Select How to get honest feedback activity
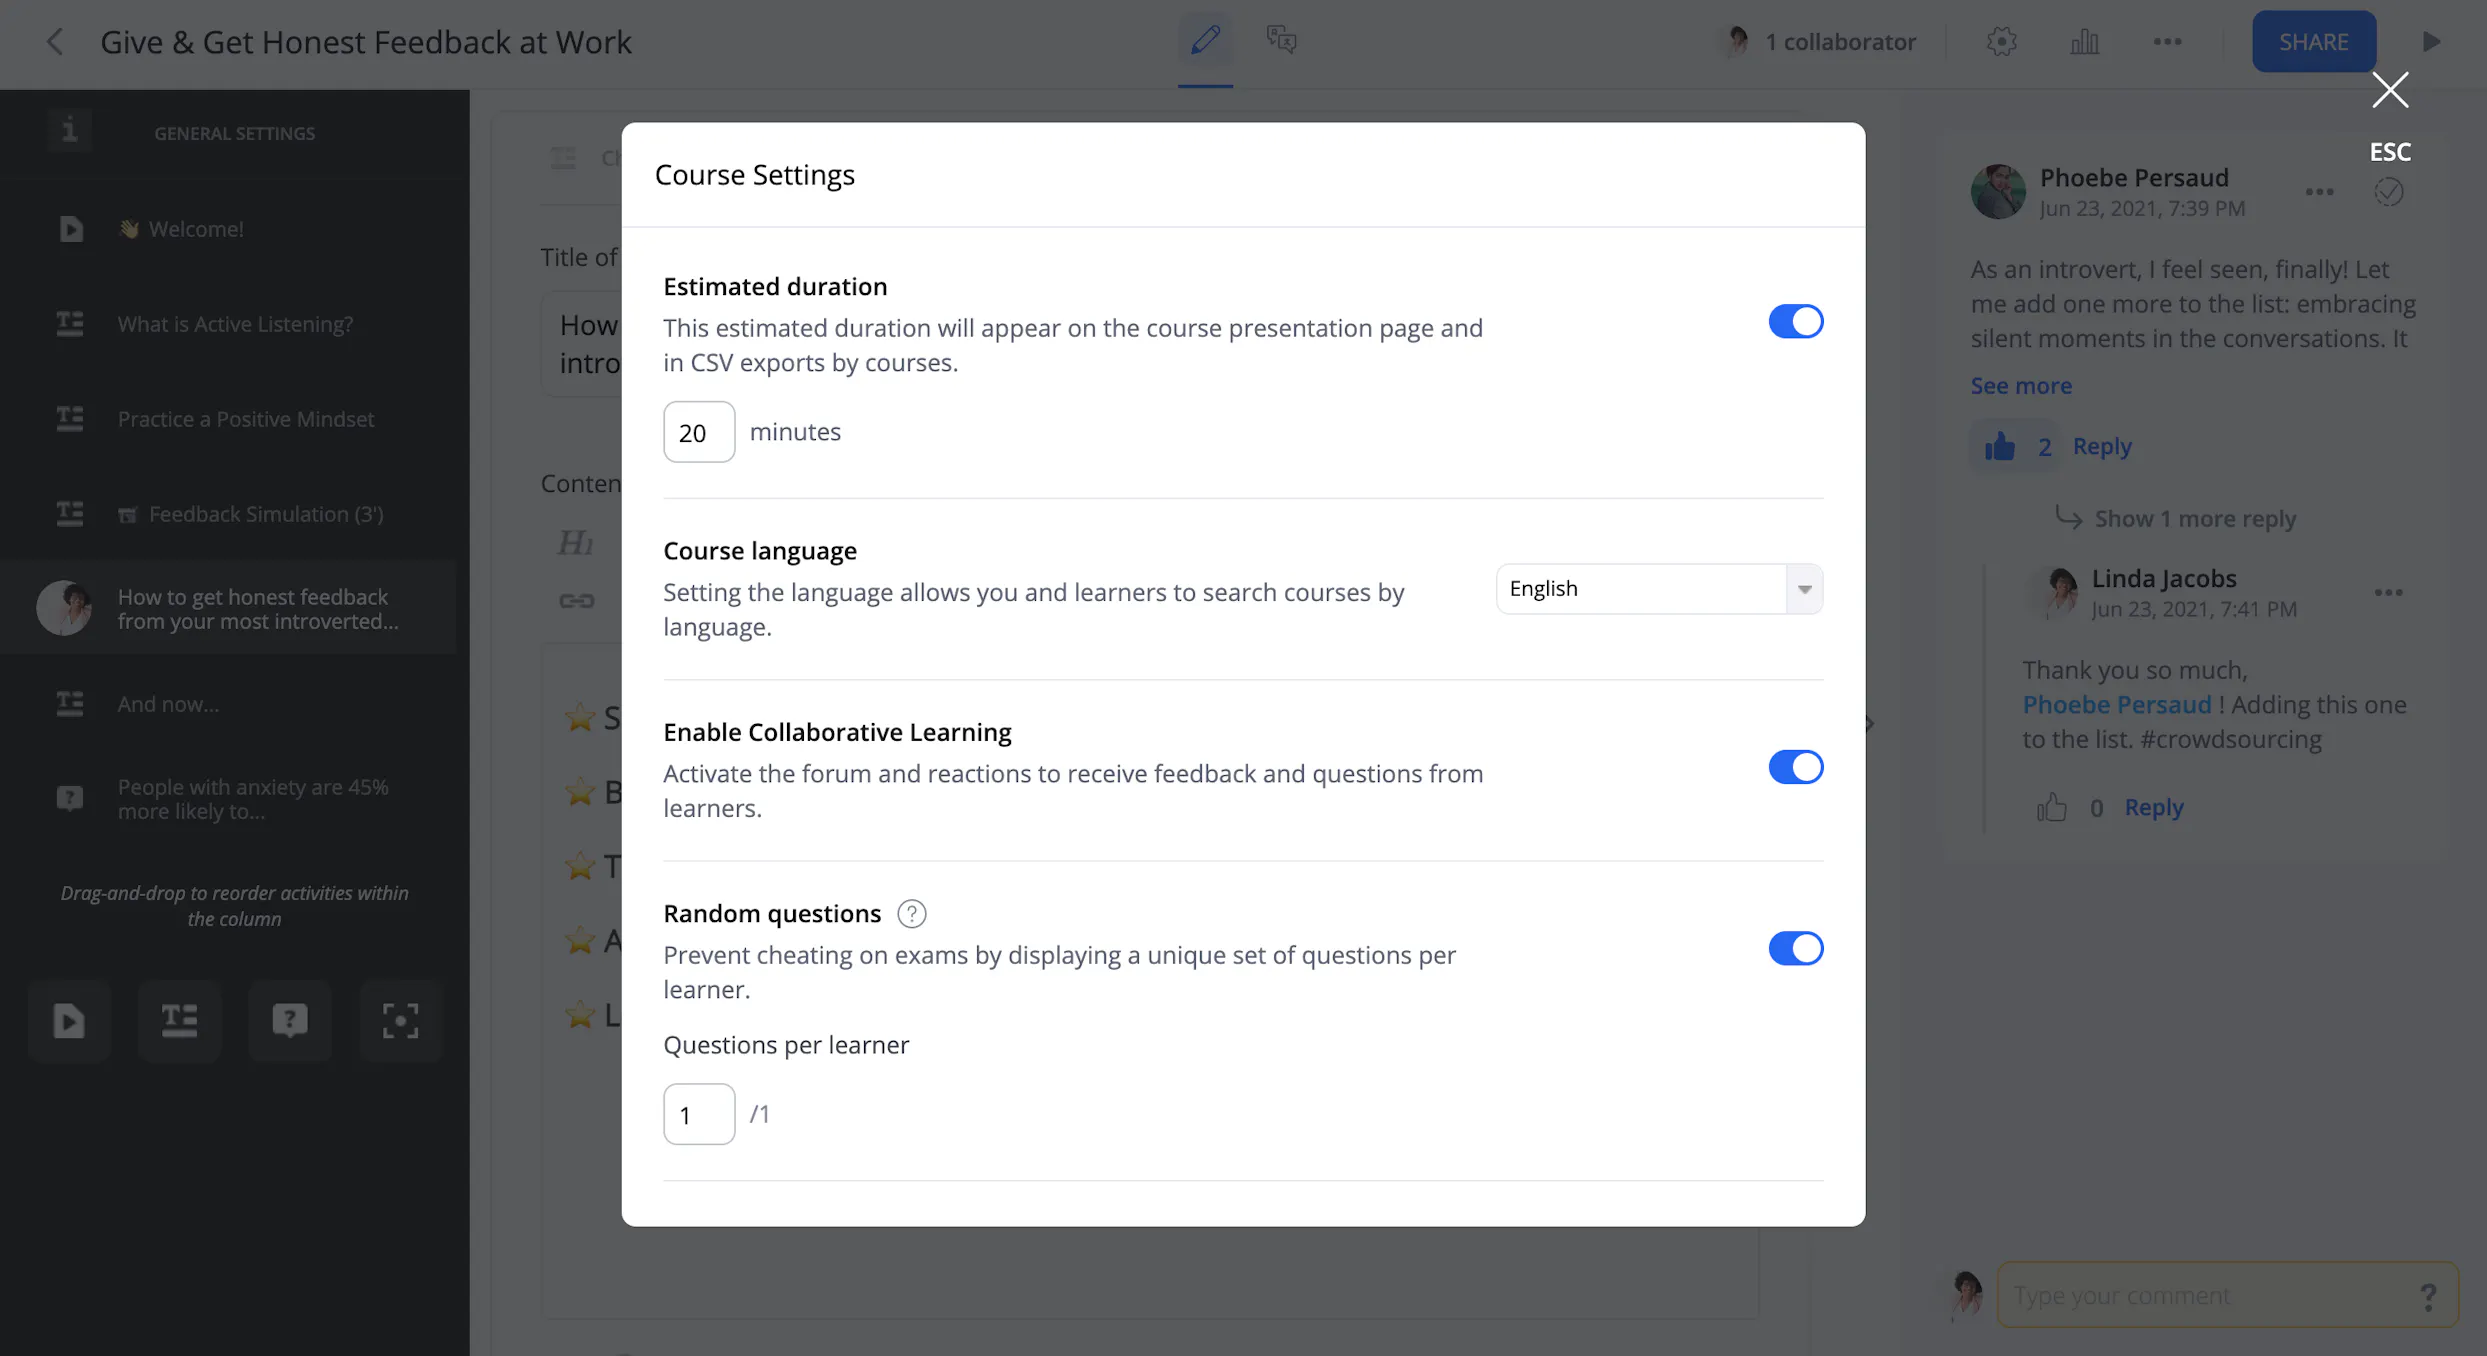This screenshot has height=1356, width=2487. point(228,609)
